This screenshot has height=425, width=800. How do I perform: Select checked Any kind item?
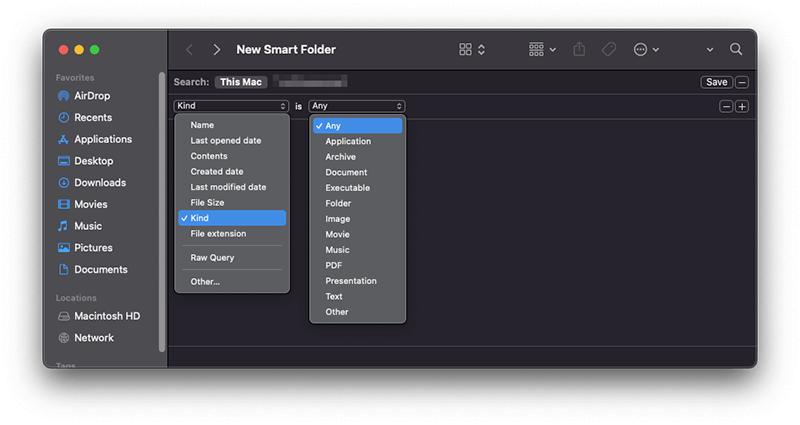coord(358,126)
